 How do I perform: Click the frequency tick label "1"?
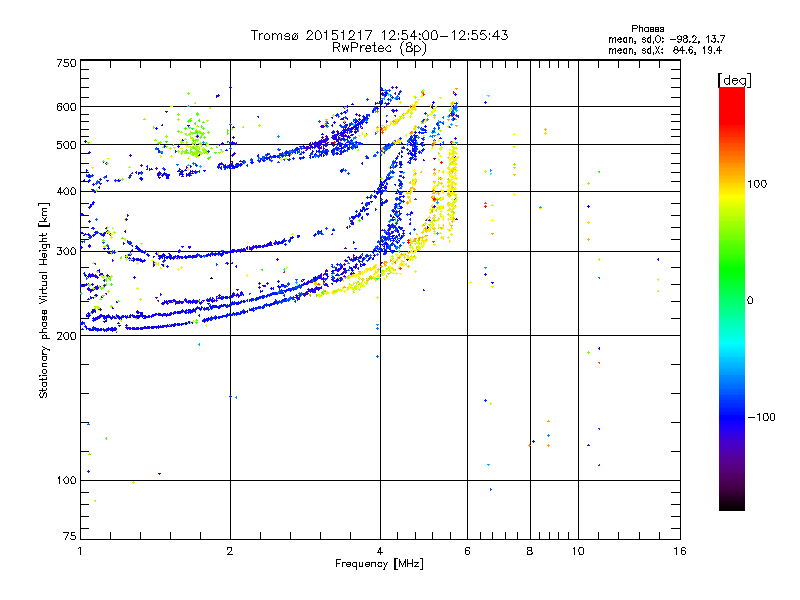pyautogui.click(x=80, y=551)
